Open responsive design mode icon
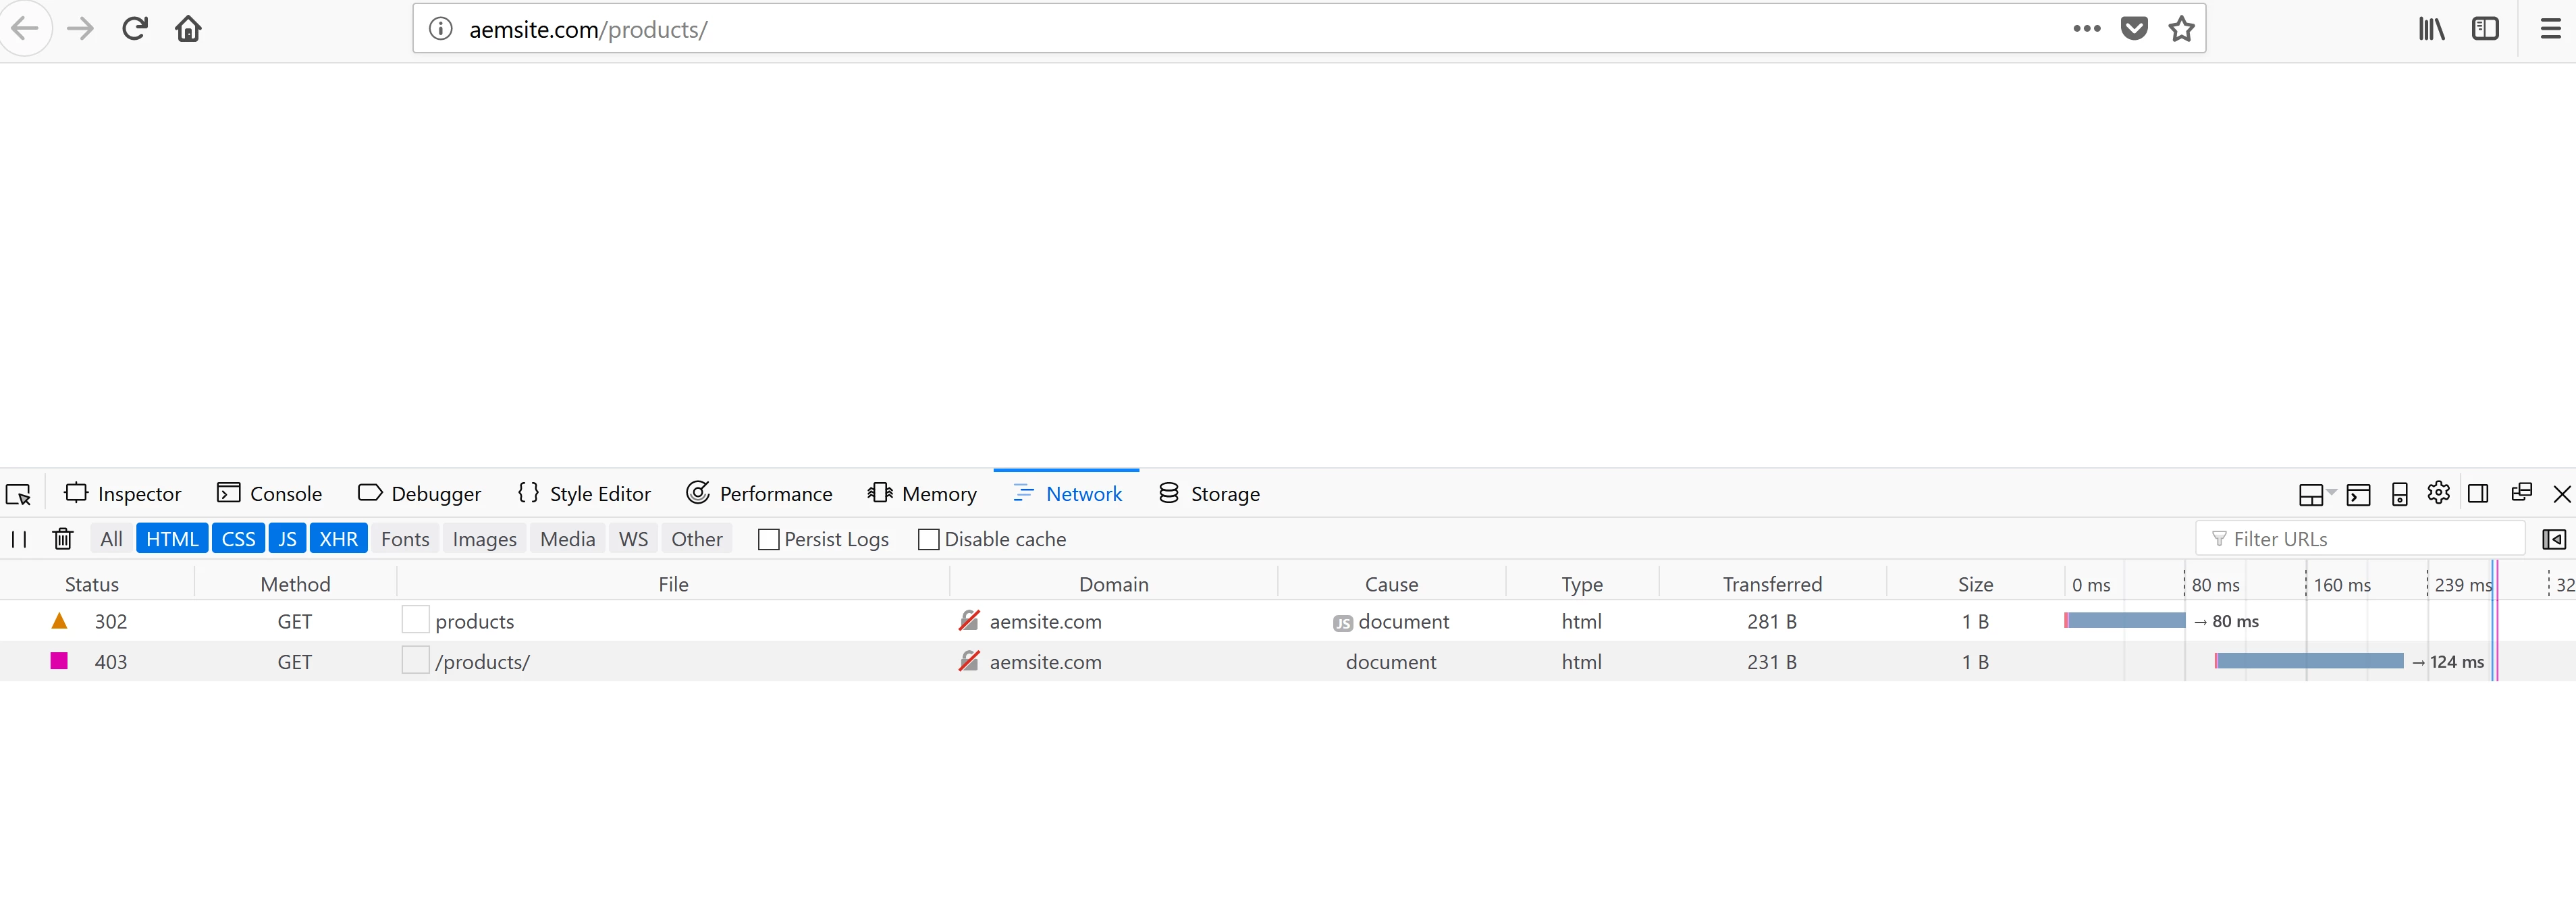Viewport: 2576px width, 900px height. point(2399,494)
